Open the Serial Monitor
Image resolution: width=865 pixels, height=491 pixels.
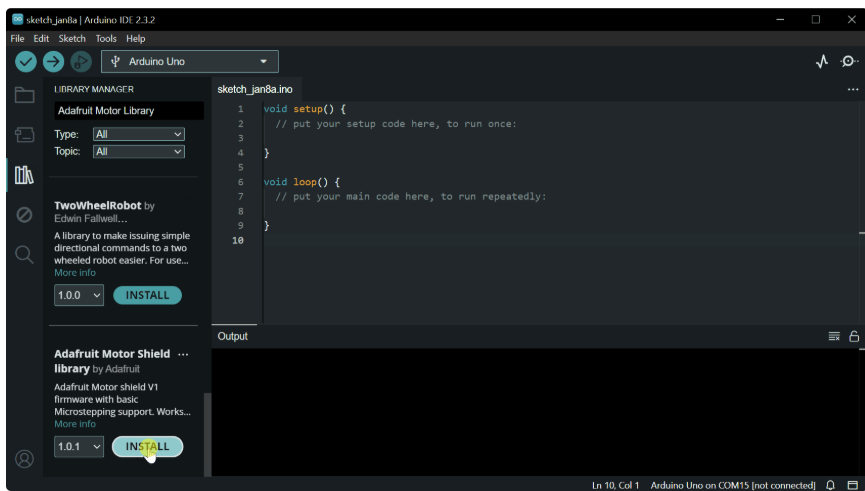tap(848, 61)
